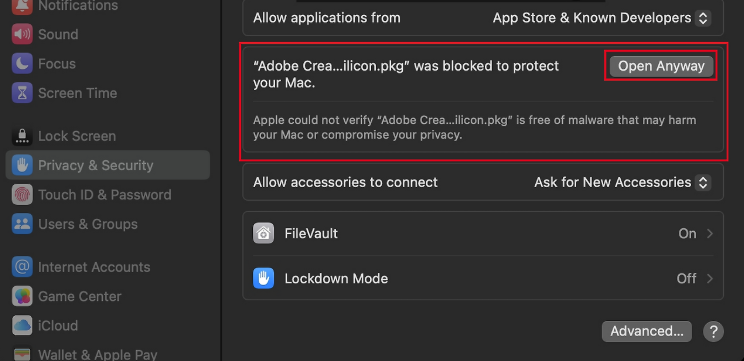Click the Advanced... button
The width and height of the screenshot is (744, 361).
pos(647,331)
